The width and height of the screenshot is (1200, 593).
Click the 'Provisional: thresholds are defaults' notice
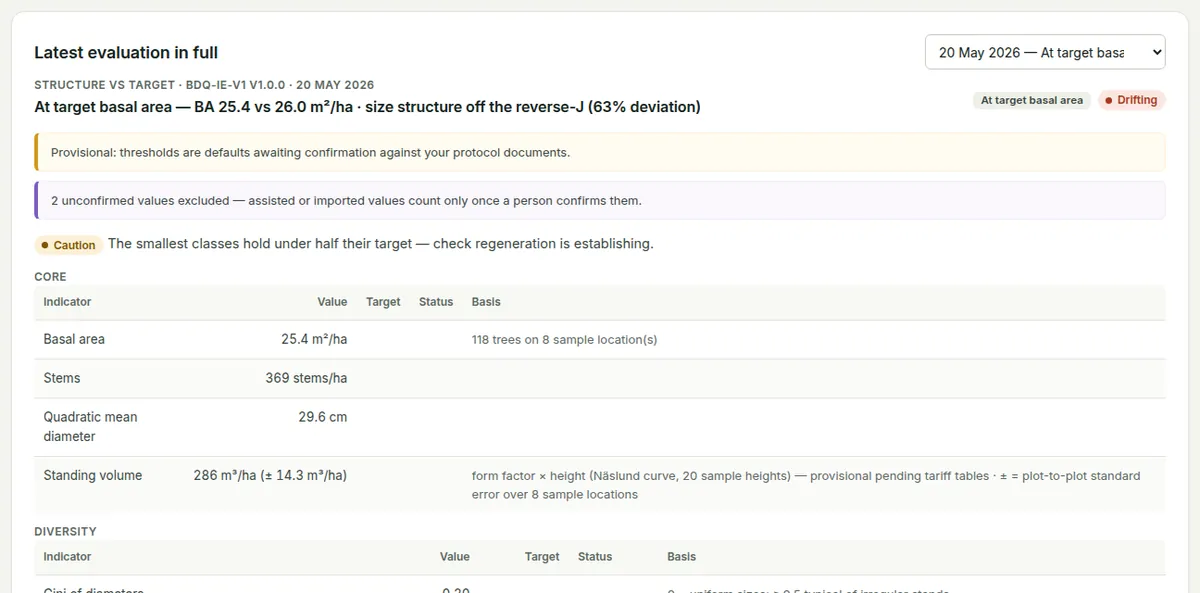(x=600, y=153)
